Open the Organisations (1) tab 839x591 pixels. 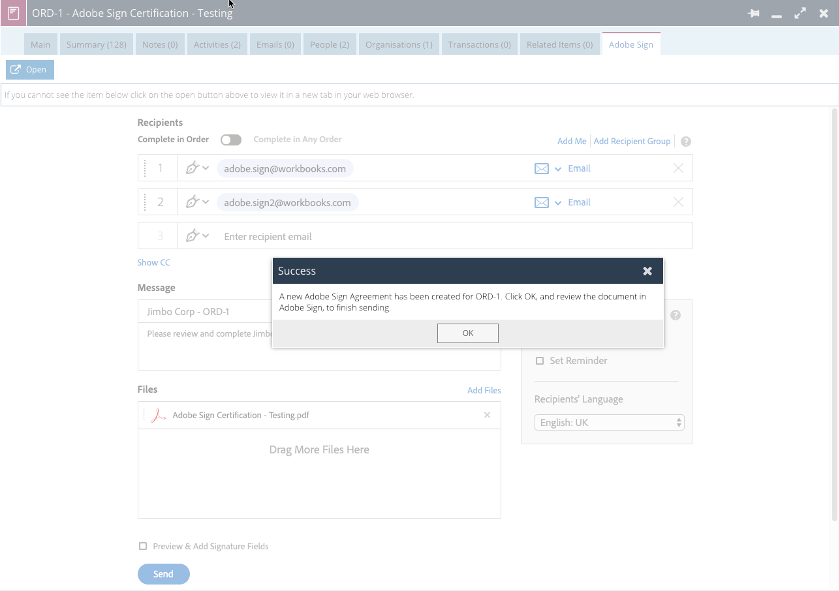399,44
